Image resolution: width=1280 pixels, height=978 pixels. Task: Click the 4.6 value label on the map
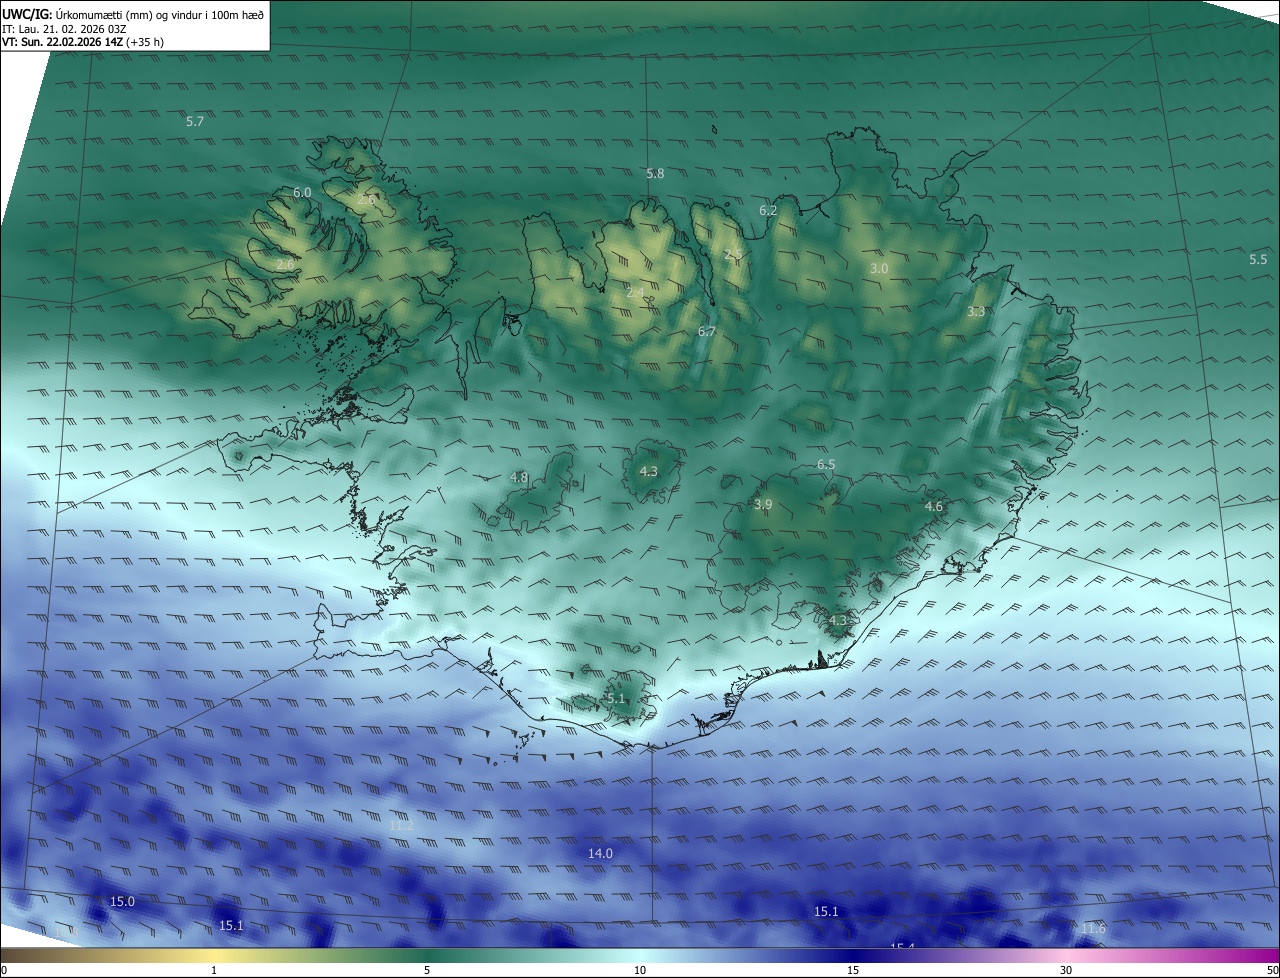(x=934, y=507)
